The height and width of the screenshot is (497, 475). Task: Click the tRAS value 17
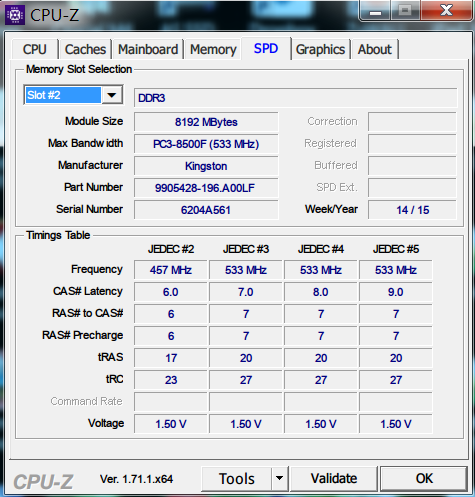coord(171,358)
